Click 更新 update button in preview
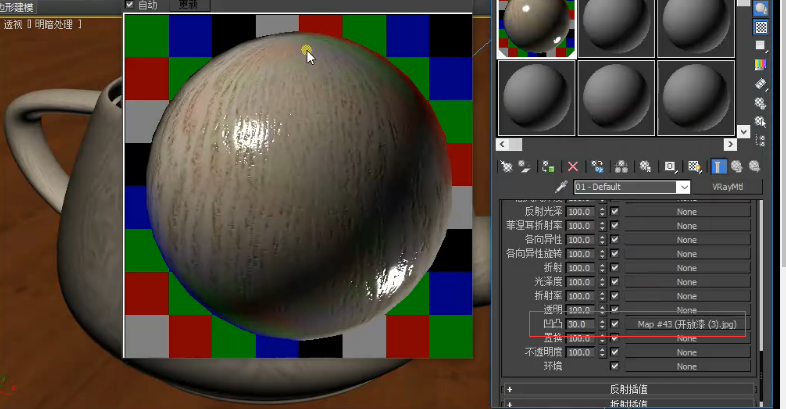Image resolution: width=786 pixels, height=409 pixels. [x=188, y=5]
